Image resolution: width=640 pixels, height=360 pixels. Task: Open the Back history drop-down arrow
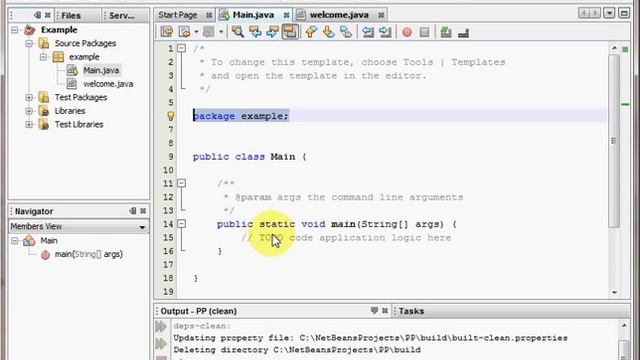tap(196, 32)
